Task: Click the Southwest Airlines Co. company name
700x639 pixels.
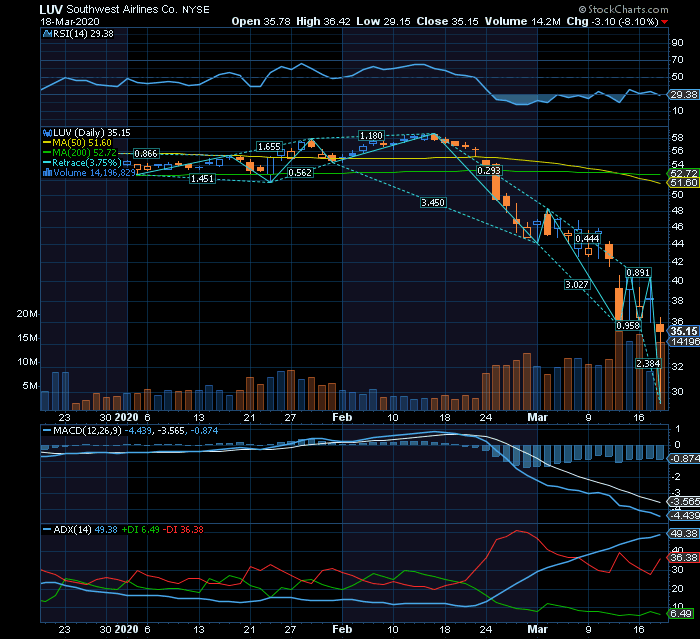Action: point(122,9)
